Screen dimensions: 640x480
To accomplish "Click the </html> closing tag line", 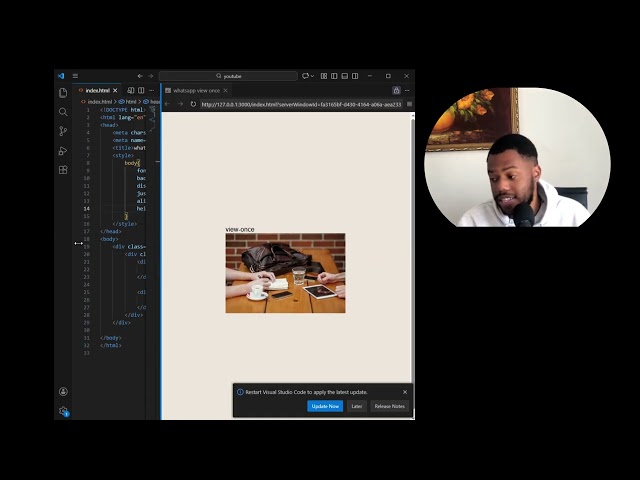I will 111,345.
